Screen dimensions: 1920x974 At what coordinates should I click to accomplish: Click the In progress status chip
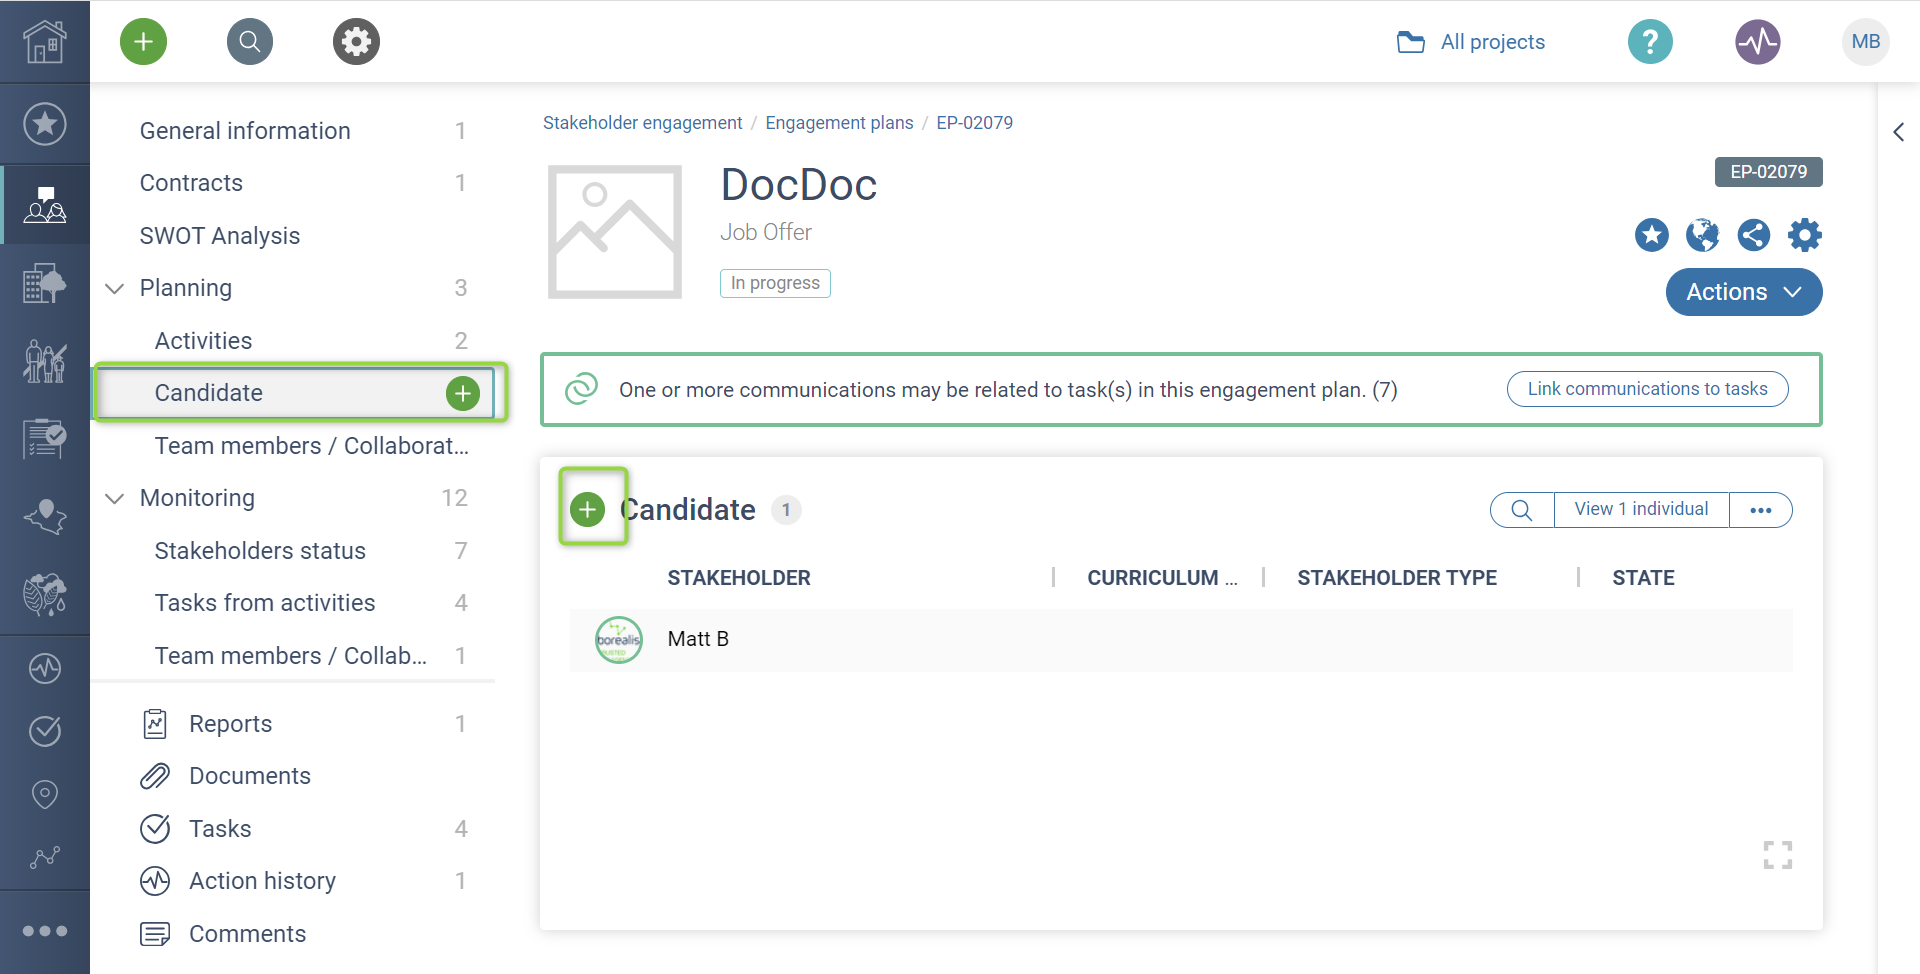pos(775,283)
